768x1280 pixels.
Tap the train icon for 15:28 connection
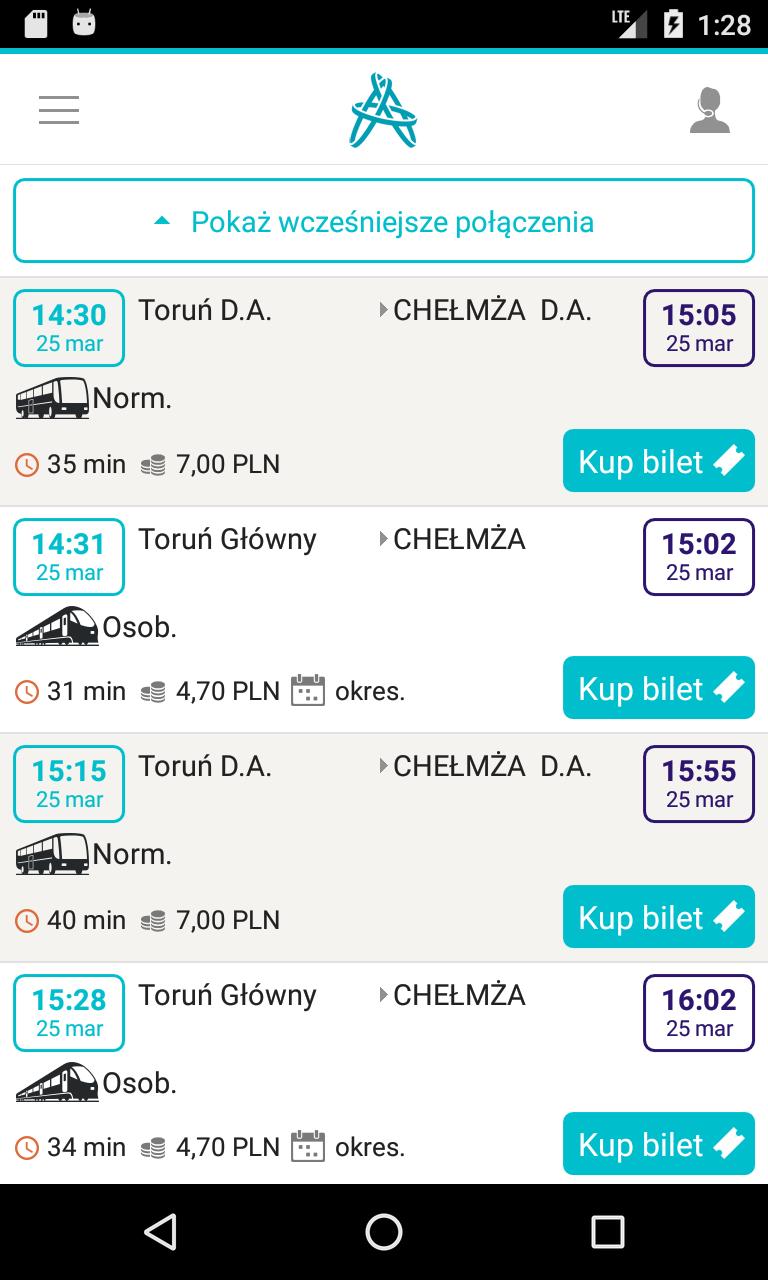(57, 1083)
